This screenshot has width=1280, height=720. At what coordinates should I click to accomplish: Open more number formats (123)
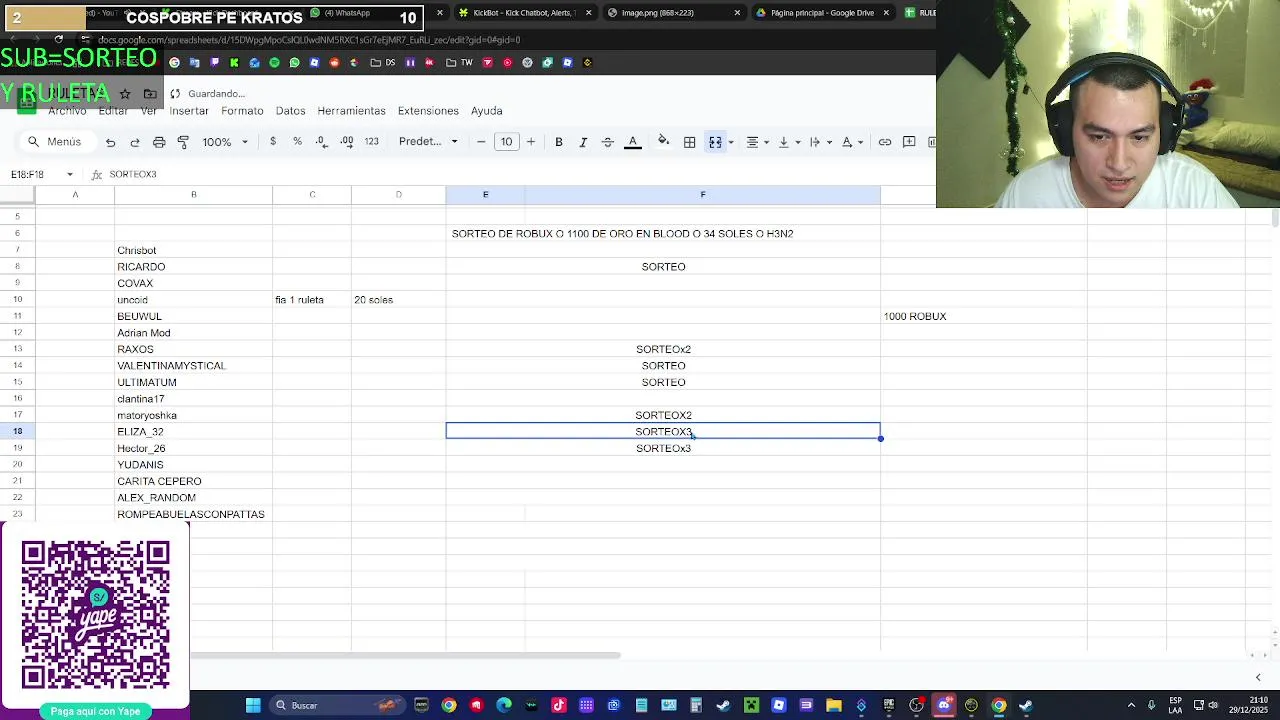pyautogui.click(x=371, y=142)
